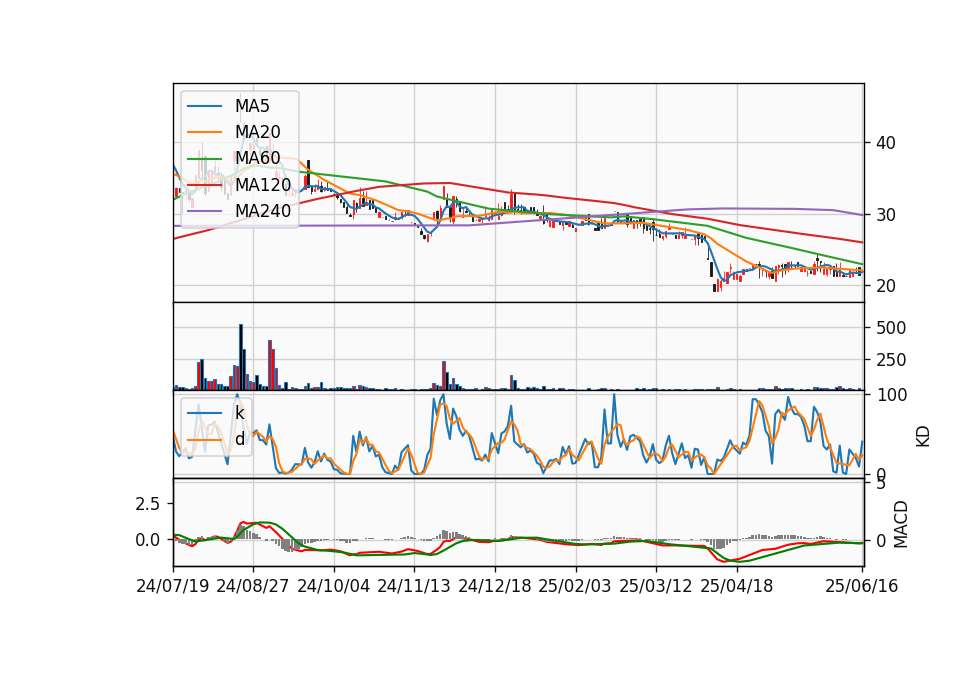Click the volume axis label 500
The image size is (960, 690).
click(891, 328)
